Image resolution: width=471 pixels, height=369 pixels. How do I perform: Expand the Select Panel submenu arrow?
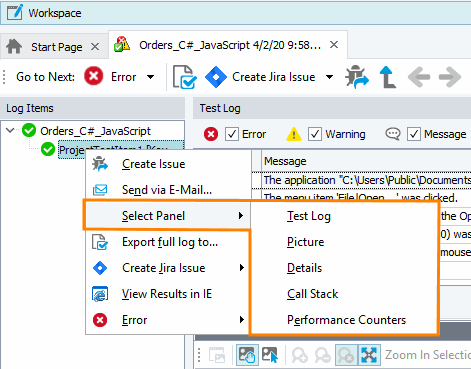(241, 216)
